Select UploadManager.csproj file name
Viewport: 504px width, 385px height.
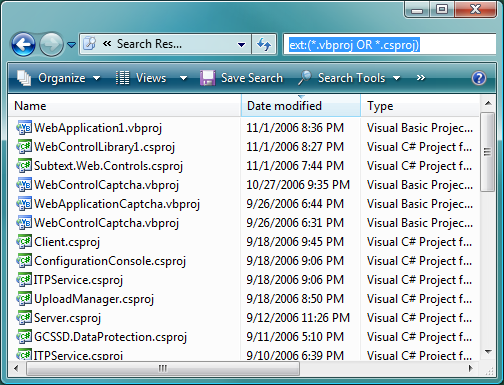pyautogui.click(x=94, y=299)
